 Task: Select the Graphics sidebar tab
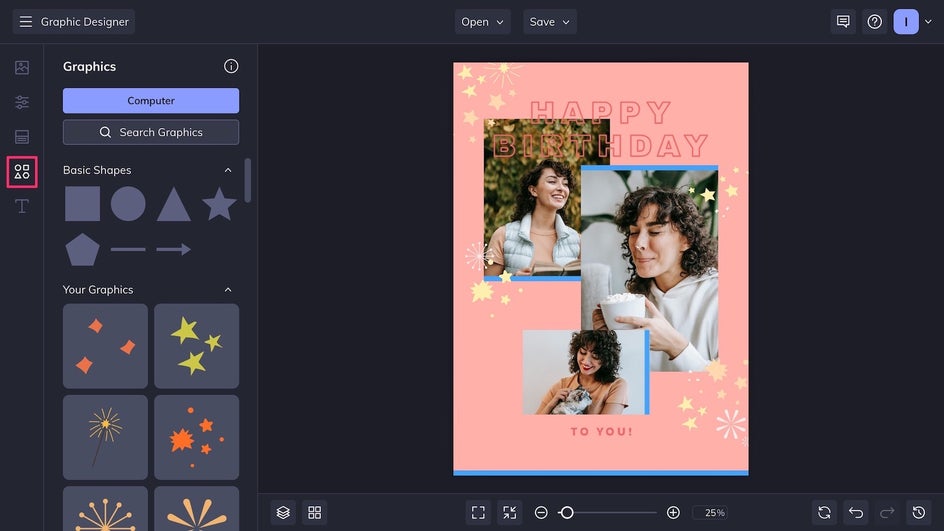(x=22, y=172)
